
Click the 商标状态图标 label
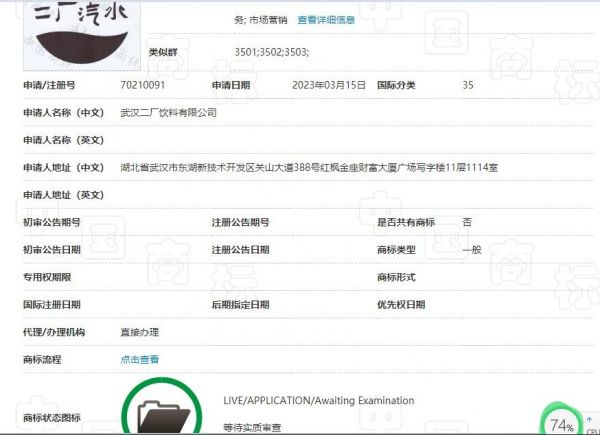coord(52,418)
